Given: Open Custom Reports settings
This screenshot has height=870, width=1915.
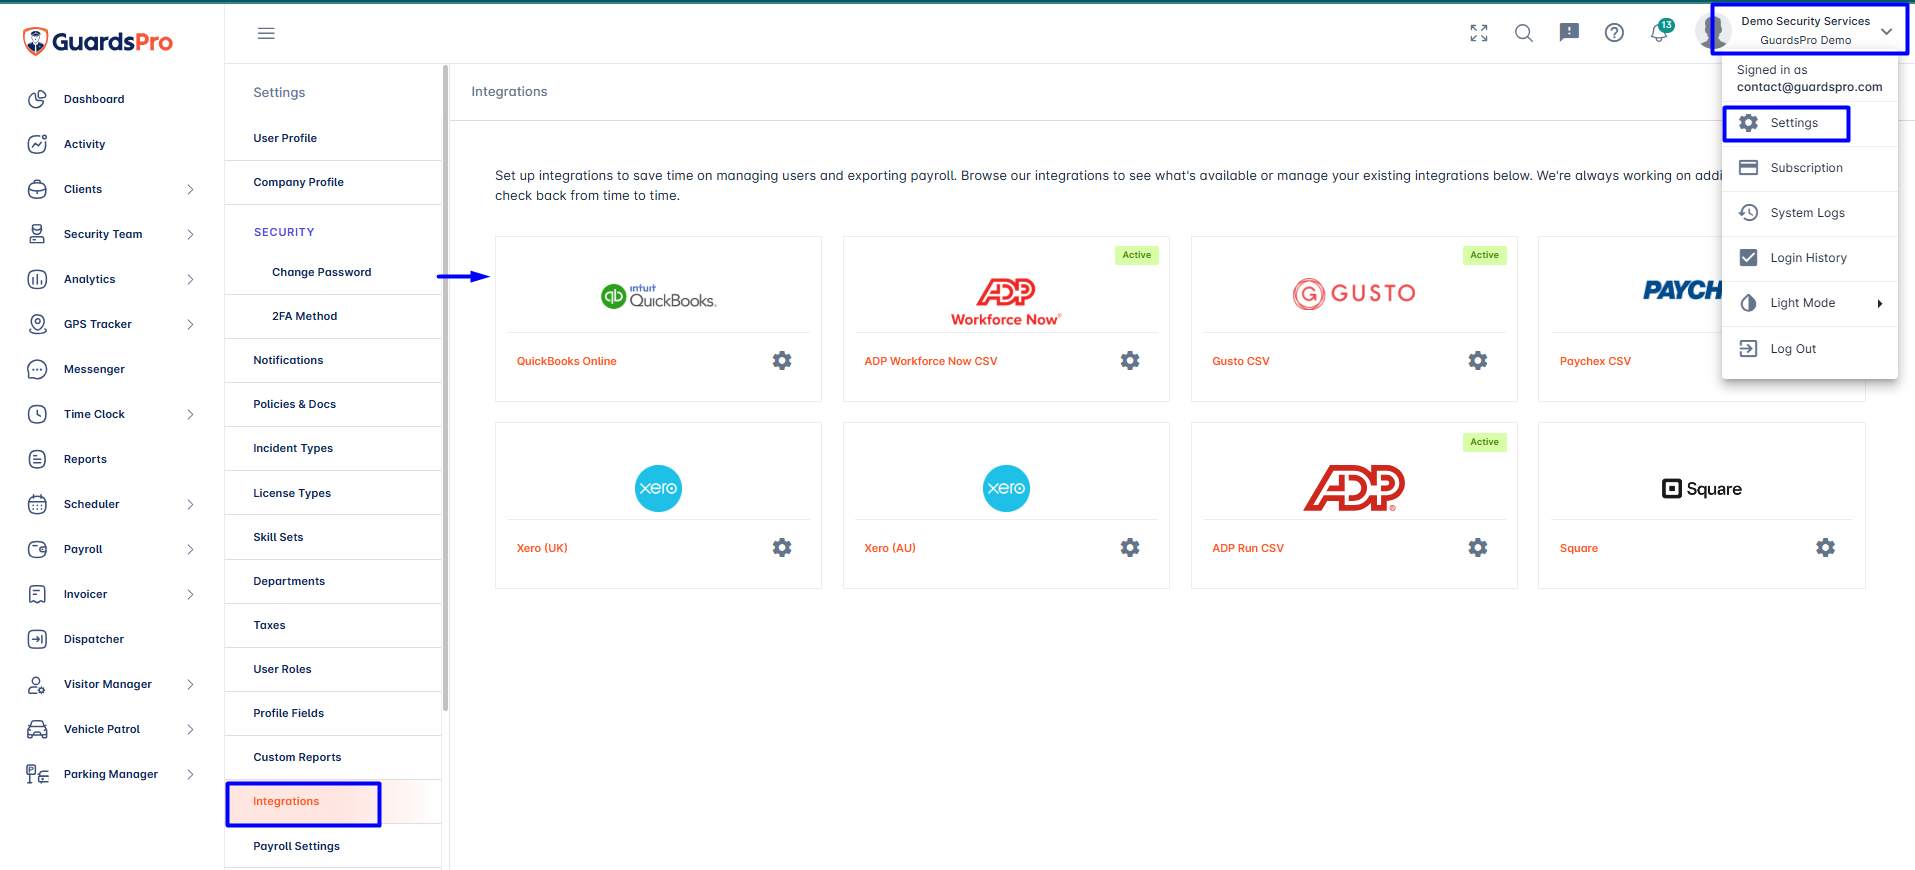Looking at the screenshot, I should [333, 757].
